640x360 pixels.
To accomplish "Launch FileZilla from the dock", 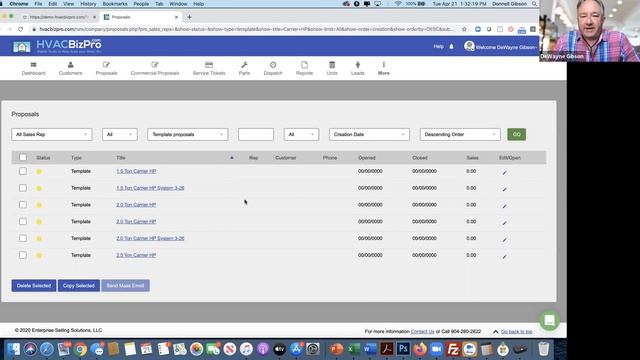I will (x=453, y=349).
